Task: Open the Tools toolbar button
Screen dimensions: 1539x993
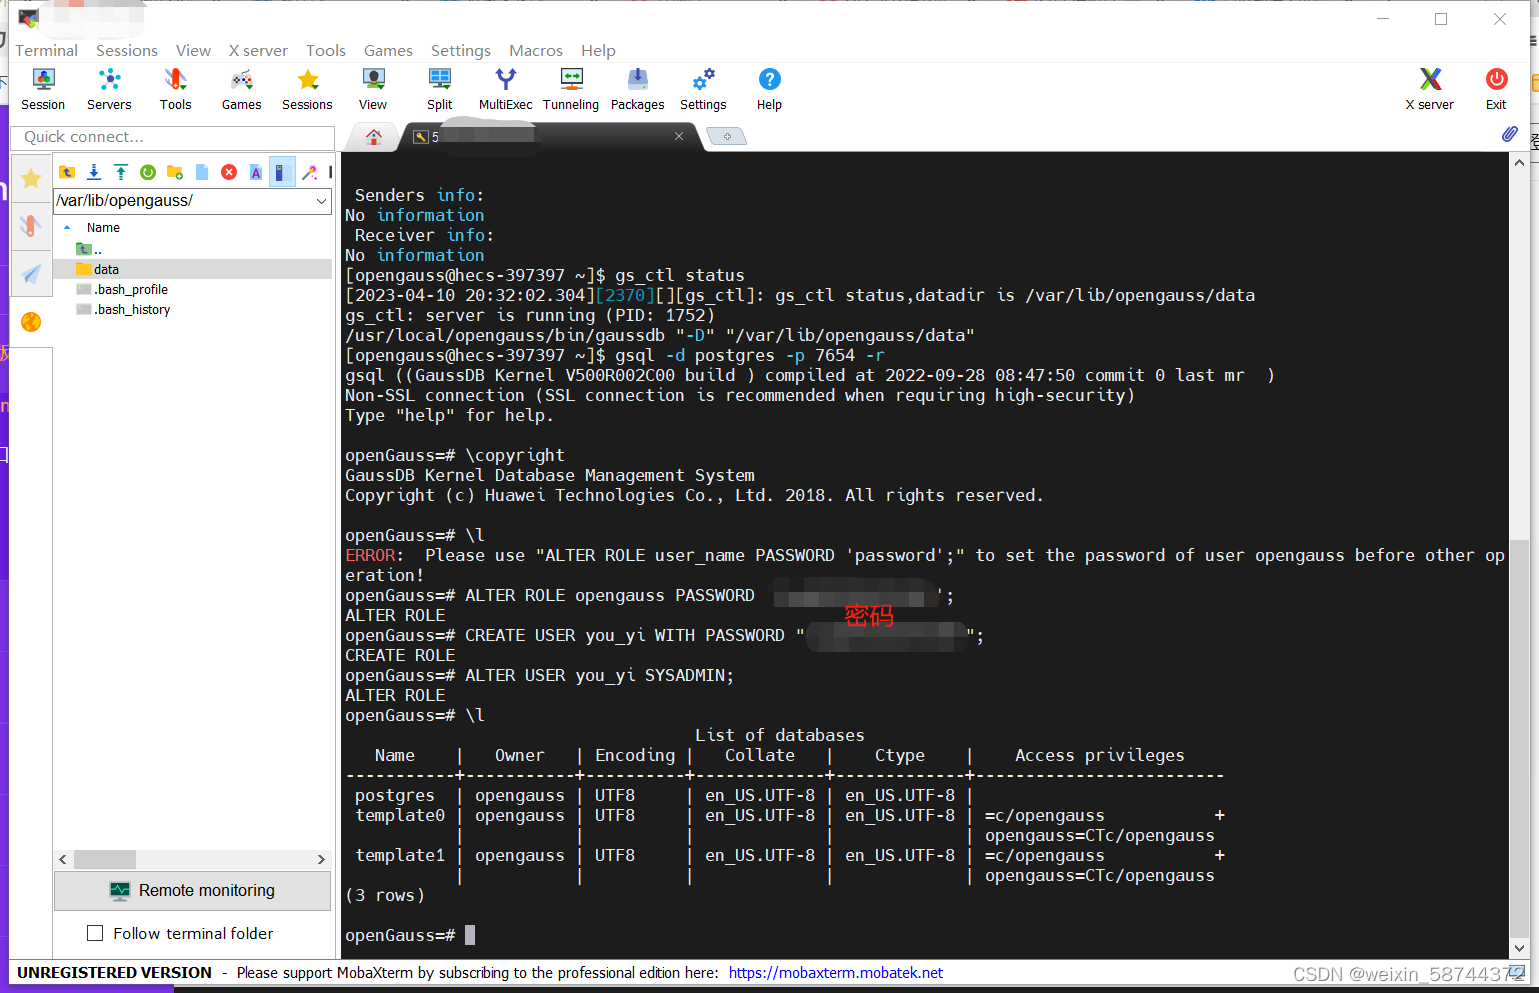Action: click(x=175, y=89)
